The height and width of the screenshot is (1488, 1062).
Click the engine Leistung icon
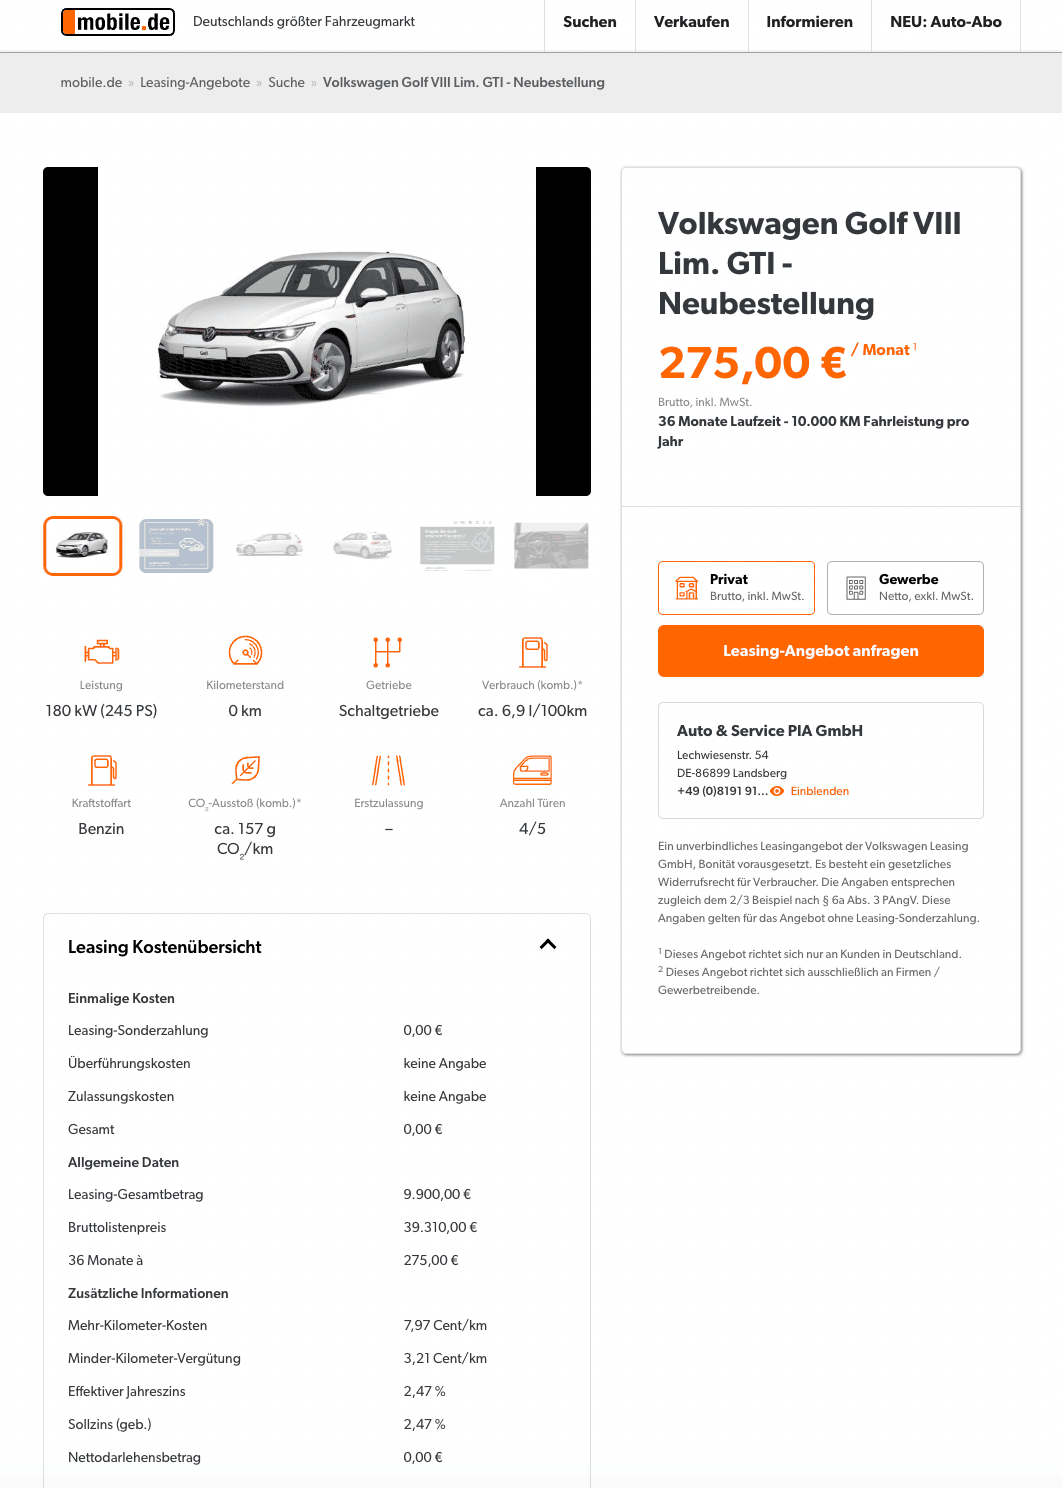coord(101,652)
